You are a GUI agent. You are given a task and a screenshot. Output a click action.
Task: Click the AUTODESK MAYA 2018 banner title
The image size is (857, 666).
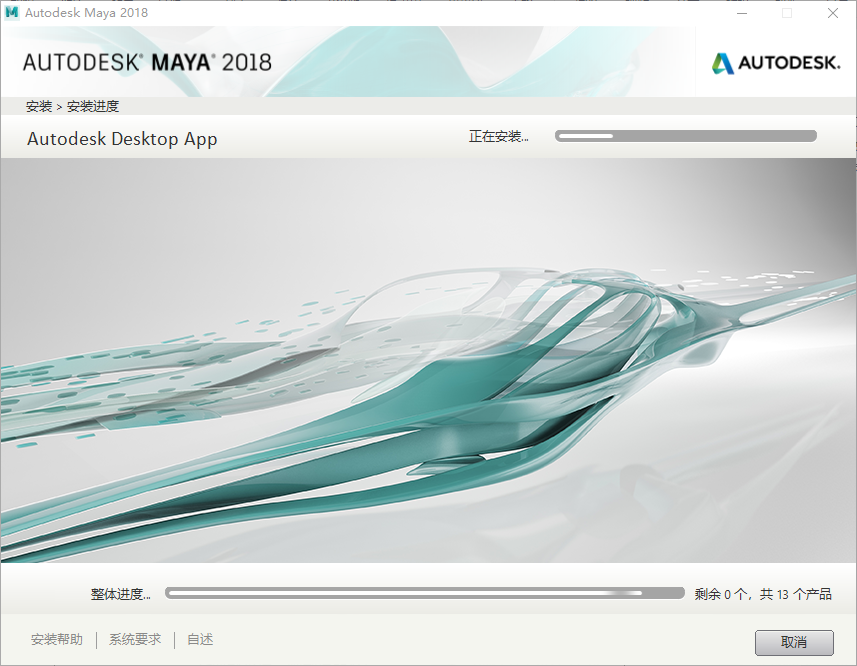pos(147,62)
